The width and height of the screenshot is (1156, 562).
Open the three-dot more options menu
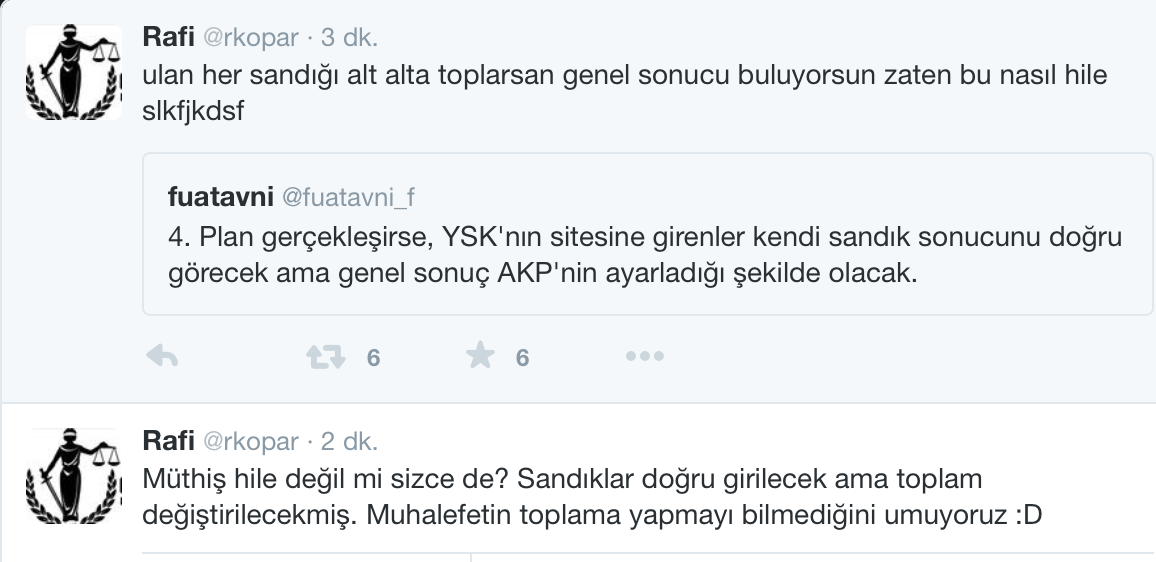coord(644,356)
